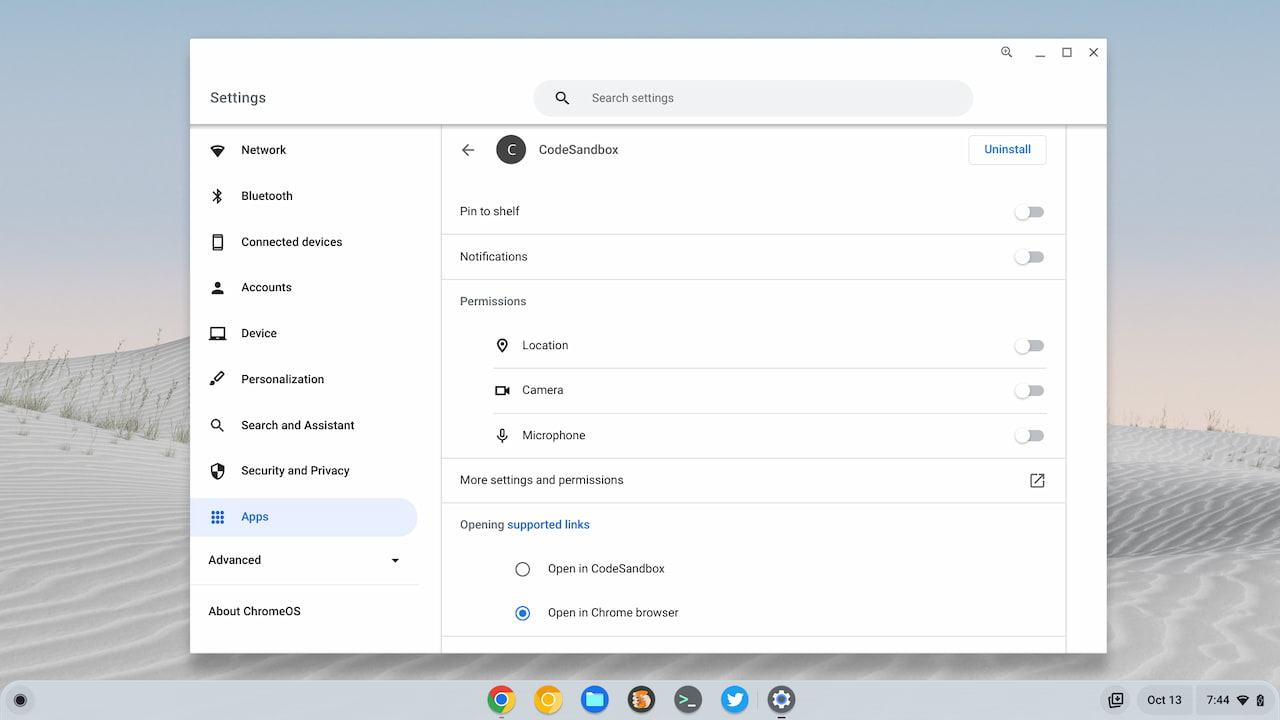Click the Search settings field

(753, 98)
